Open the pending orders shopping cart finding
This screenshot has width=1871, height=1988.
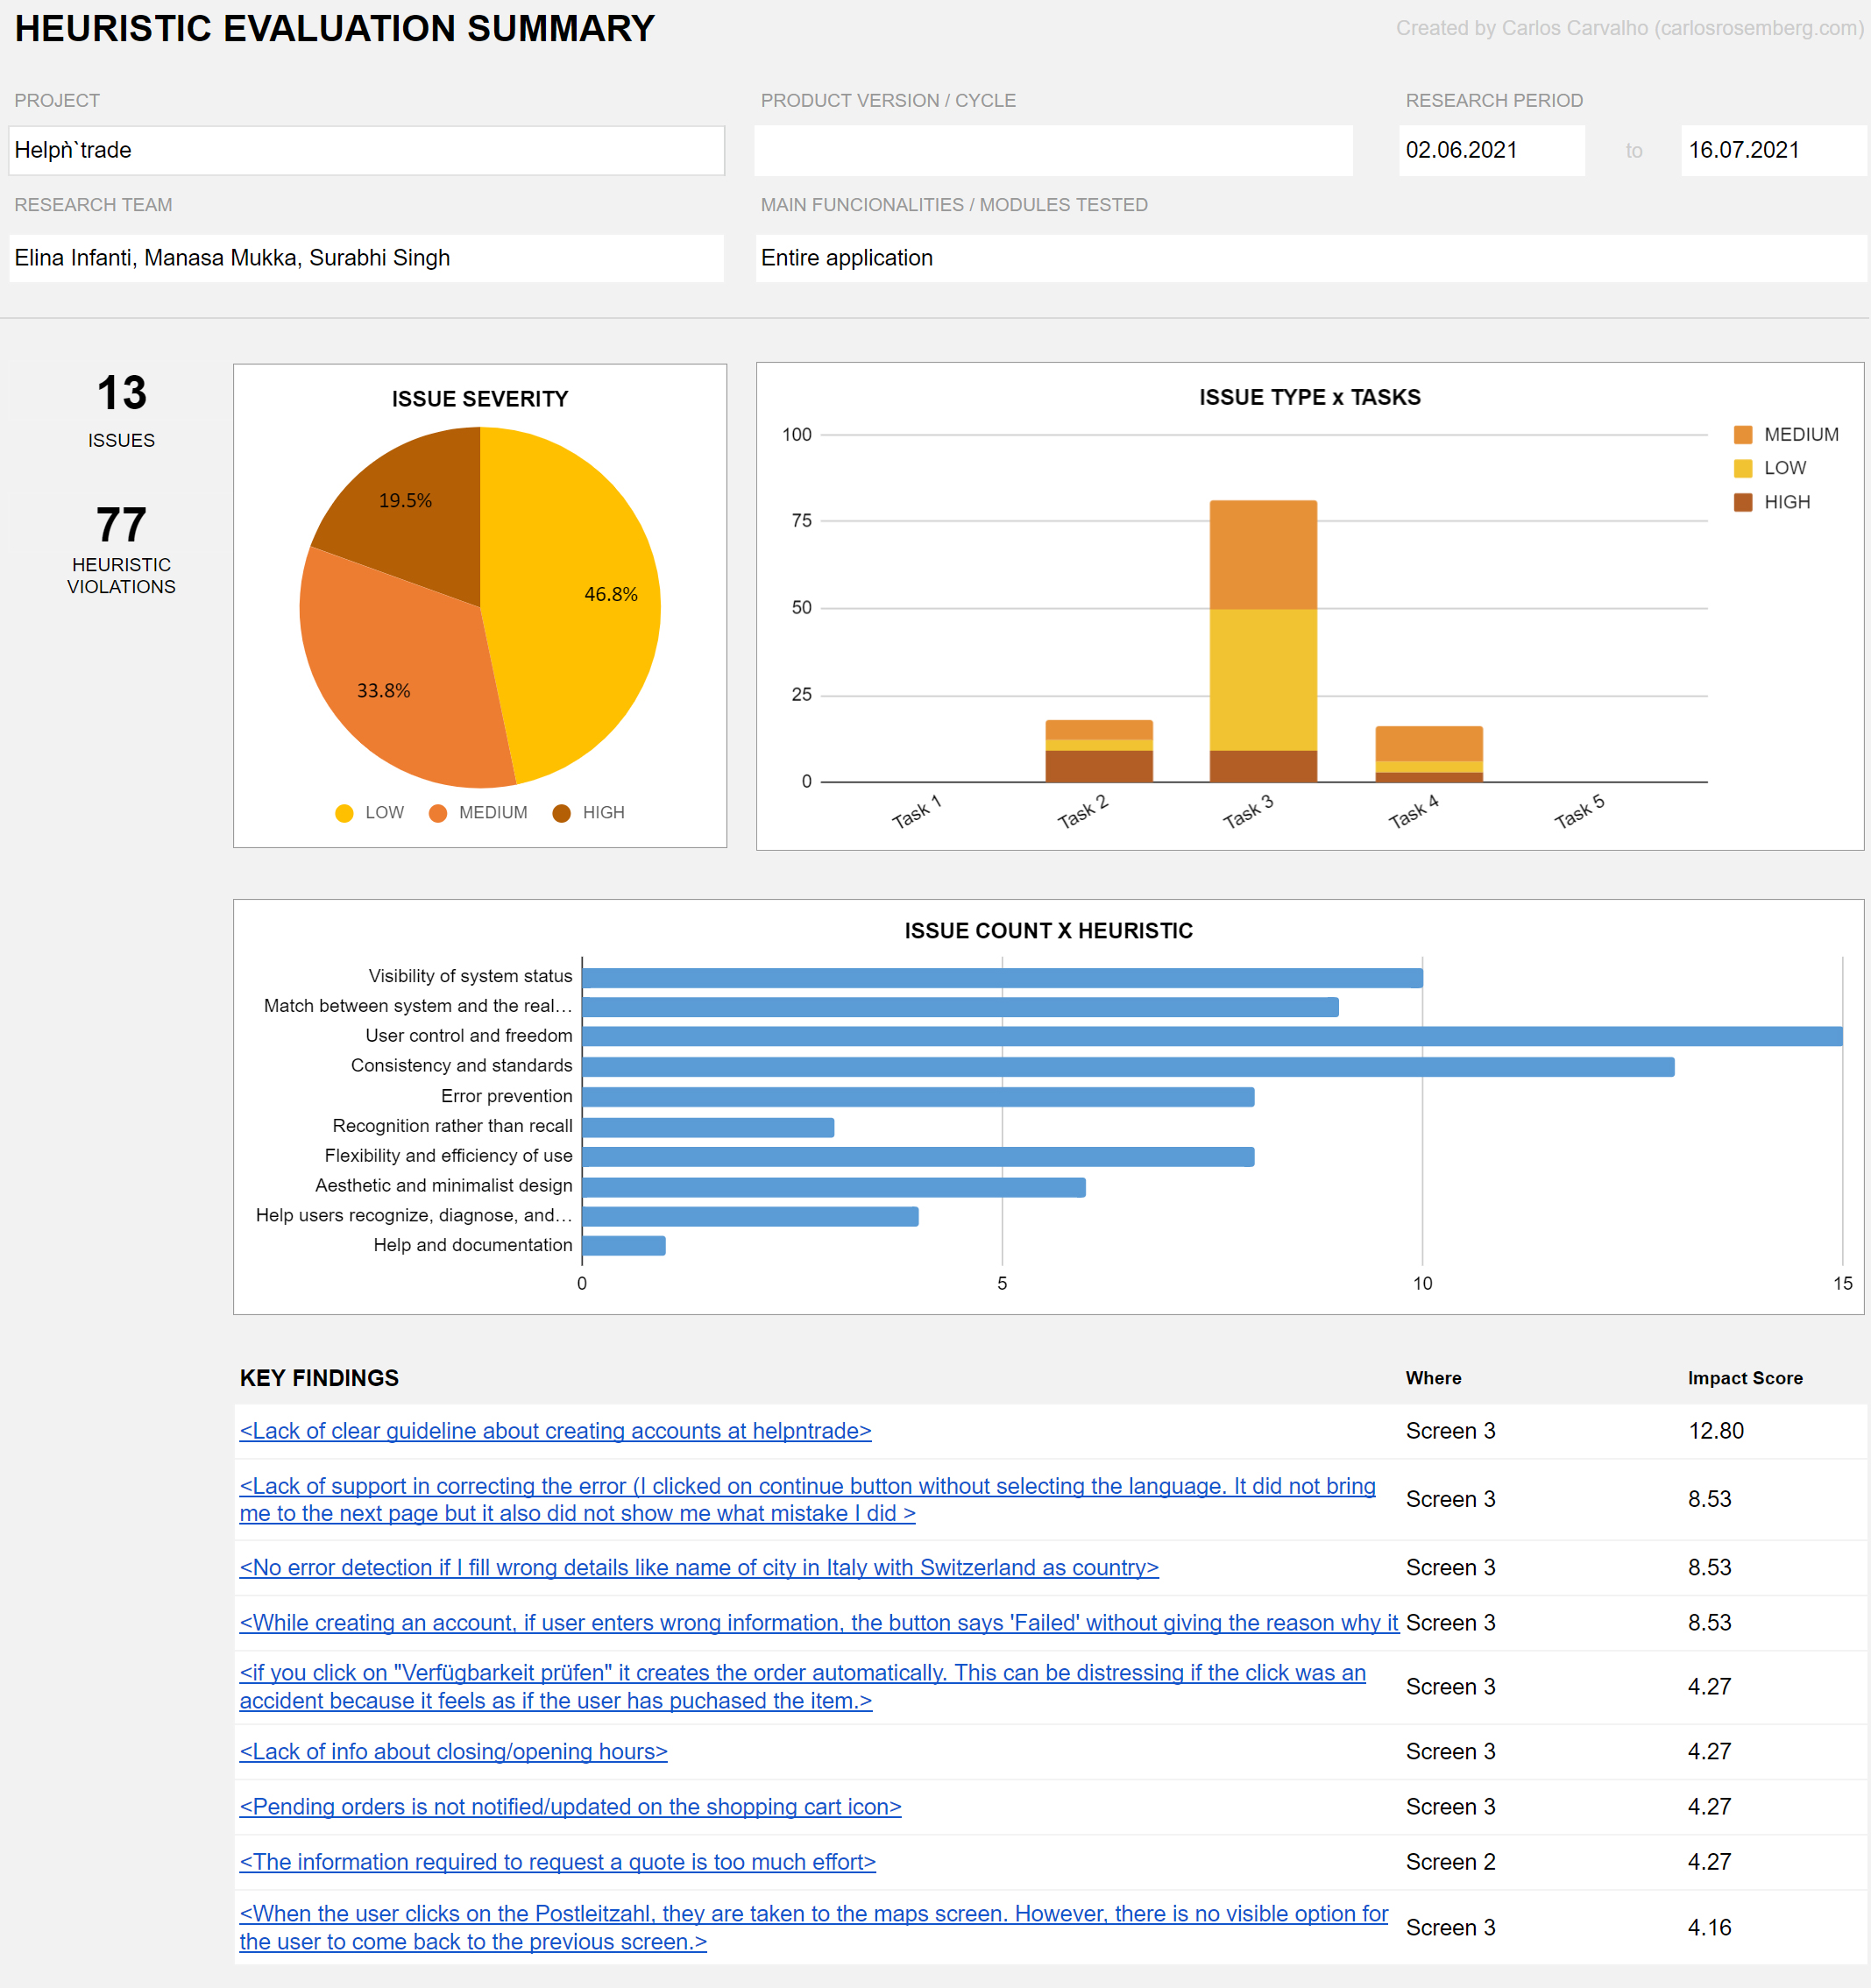[x=570, y=1806]
